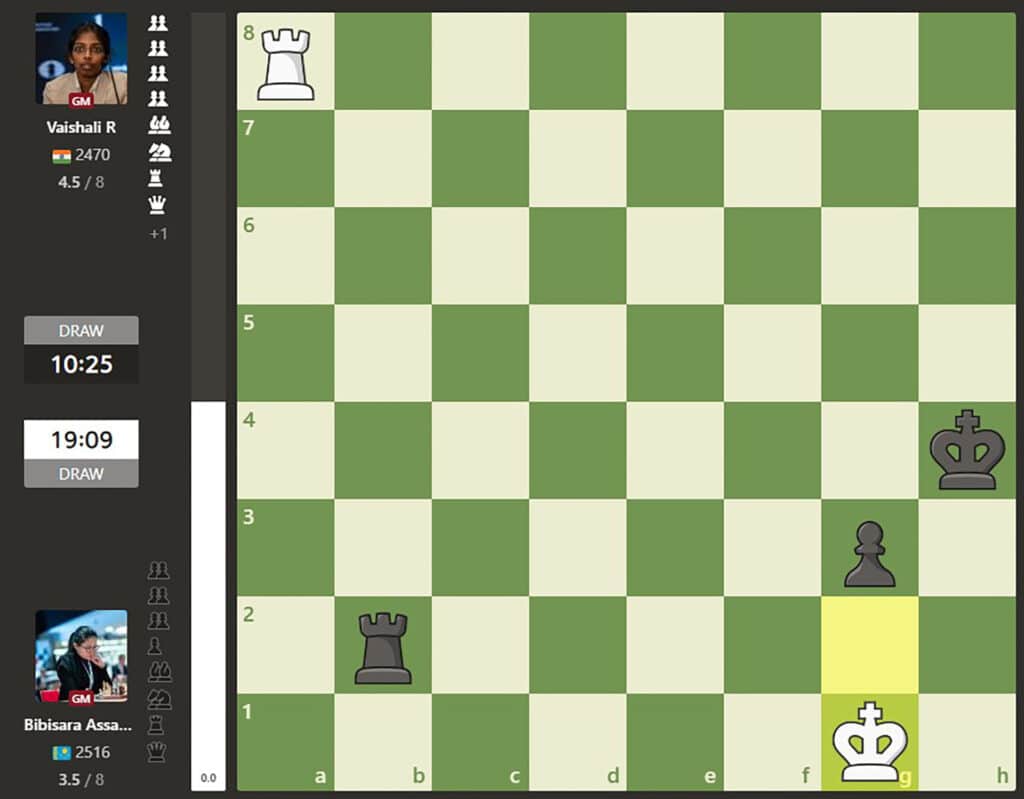
Task: Click the white rook on a8
Action: pos(286,63)
